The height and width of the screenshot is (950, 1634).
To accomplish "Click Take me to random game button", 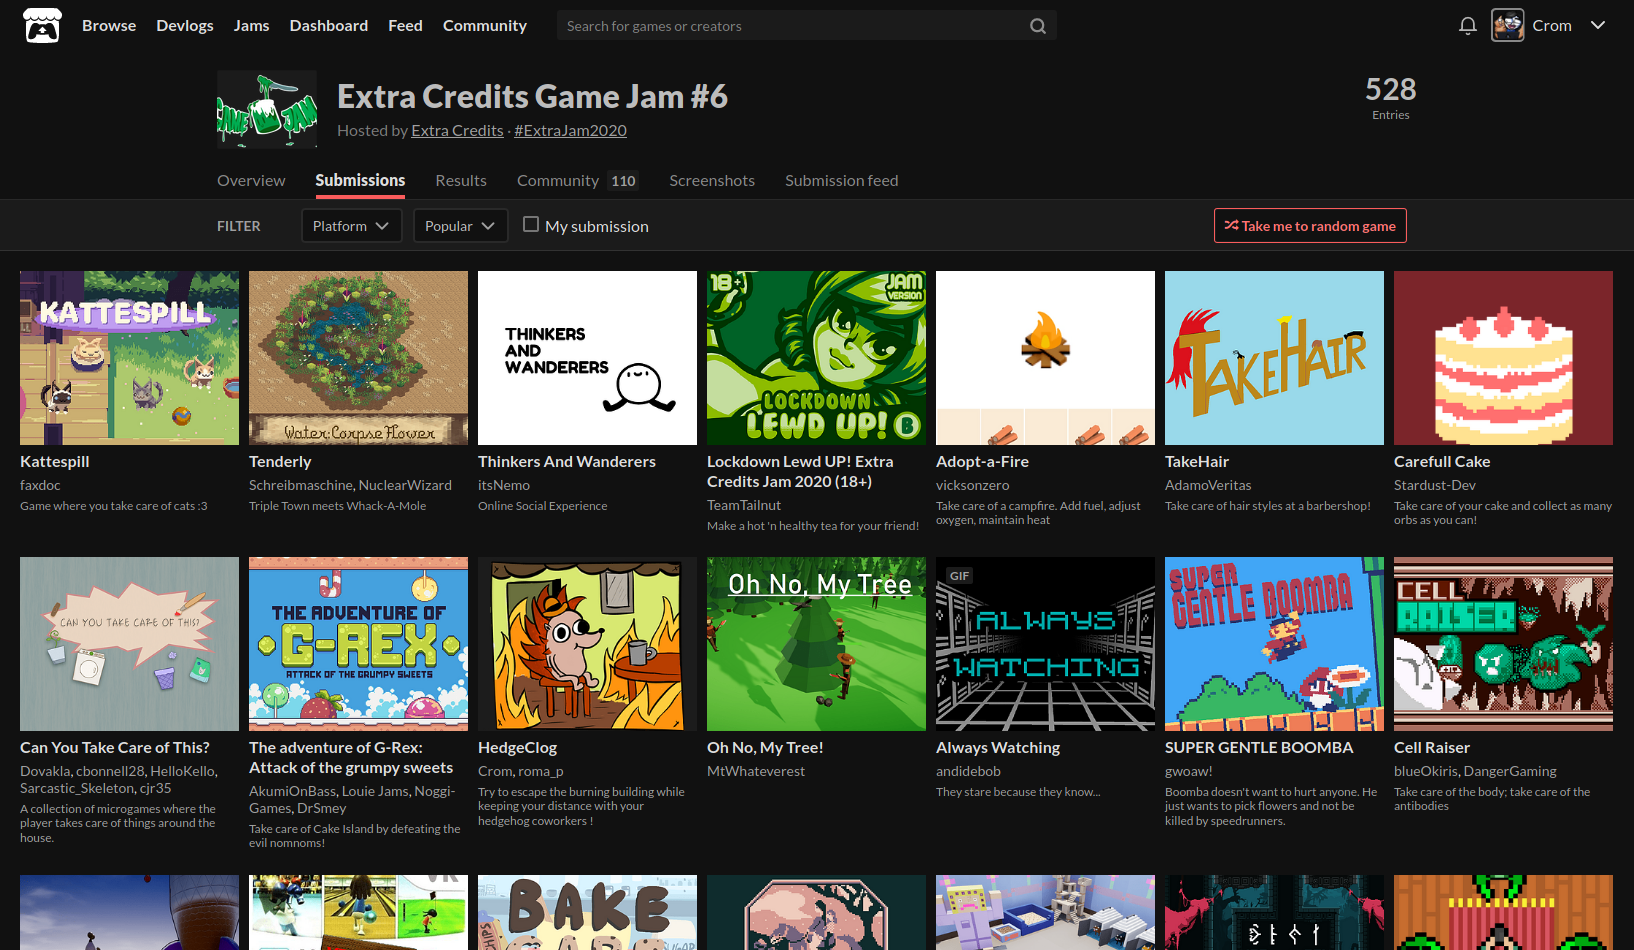I will [x=1310, y=226].
